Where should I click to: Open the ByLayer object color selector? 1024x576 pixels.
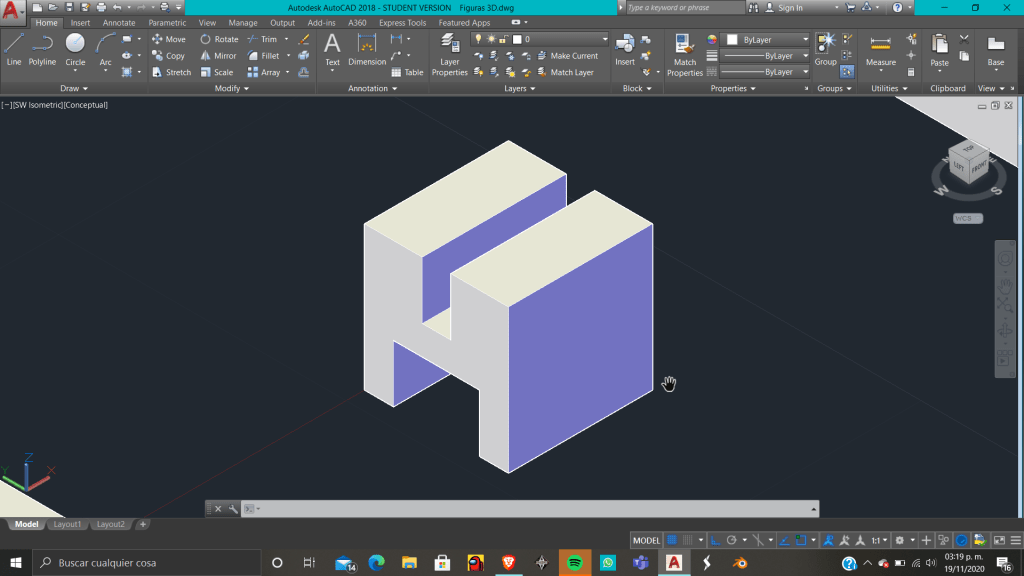[765, 39]
